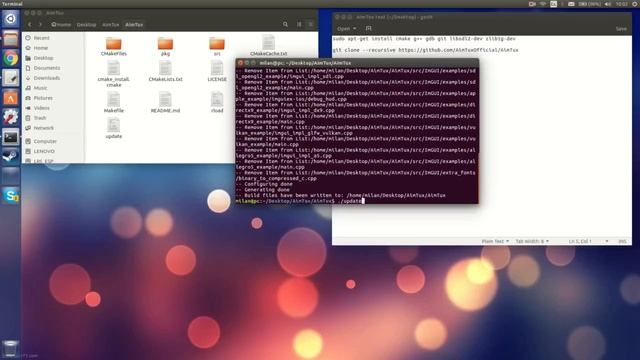Launch Google Chrome from the launcher

[x=10, y=58]
